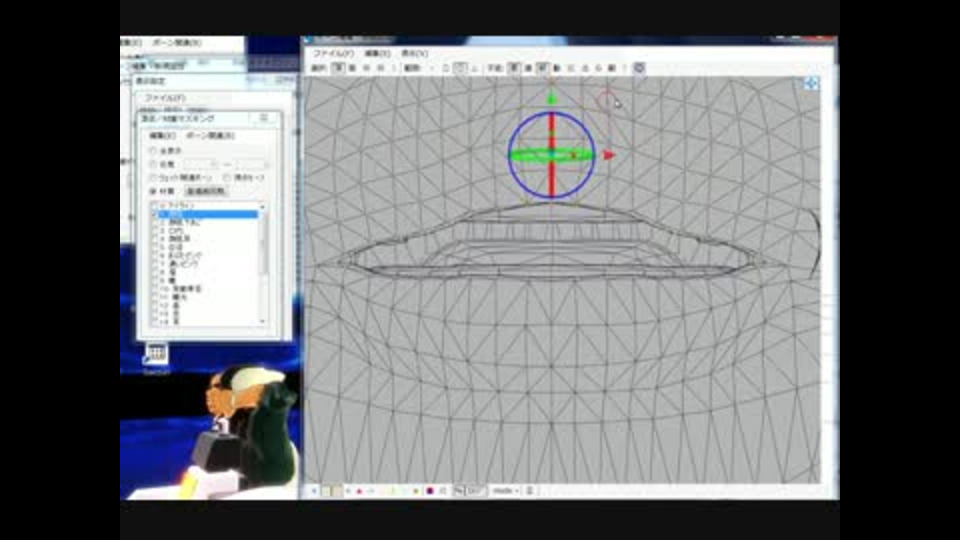The width and height of the screenshot is (960, 540).
Task: Open 表示(V) menu in the 3D view window
Action: tap(414, 54)
